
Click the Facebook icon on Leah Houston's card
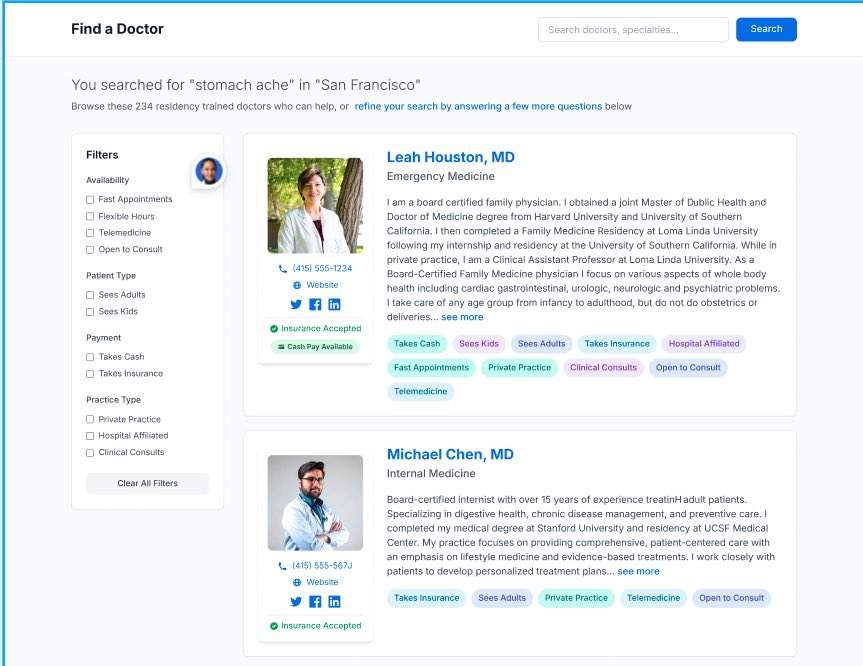(x=314, y=305)
